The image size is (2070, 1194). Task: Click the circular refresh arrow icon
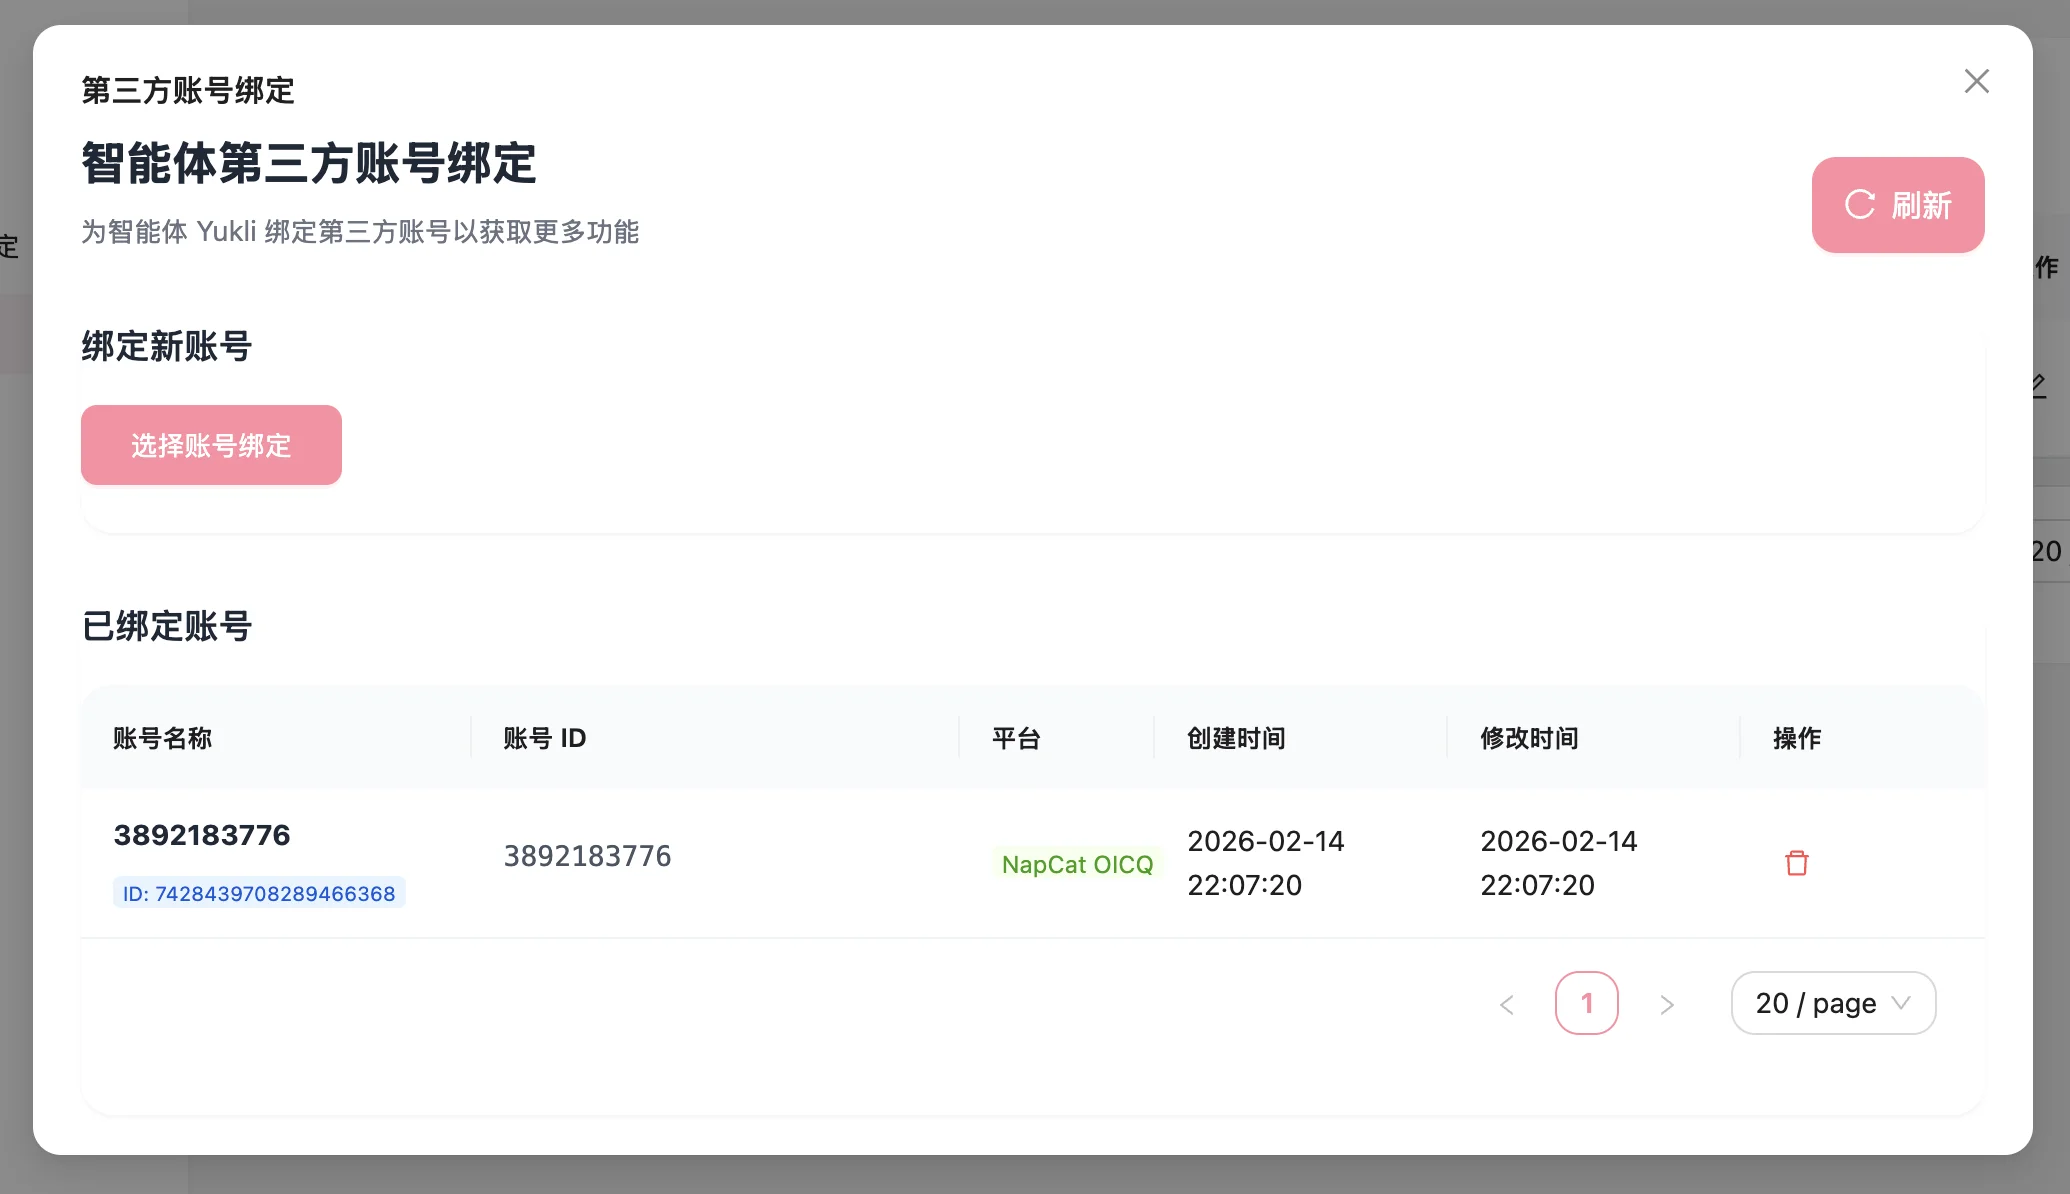1859,205
